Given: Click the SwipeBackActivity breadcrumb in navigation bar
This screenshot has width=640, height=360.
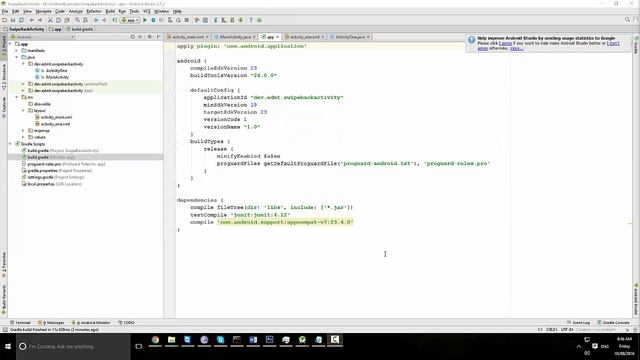Looking at the screenshot, I should click(x=24, y=29).
